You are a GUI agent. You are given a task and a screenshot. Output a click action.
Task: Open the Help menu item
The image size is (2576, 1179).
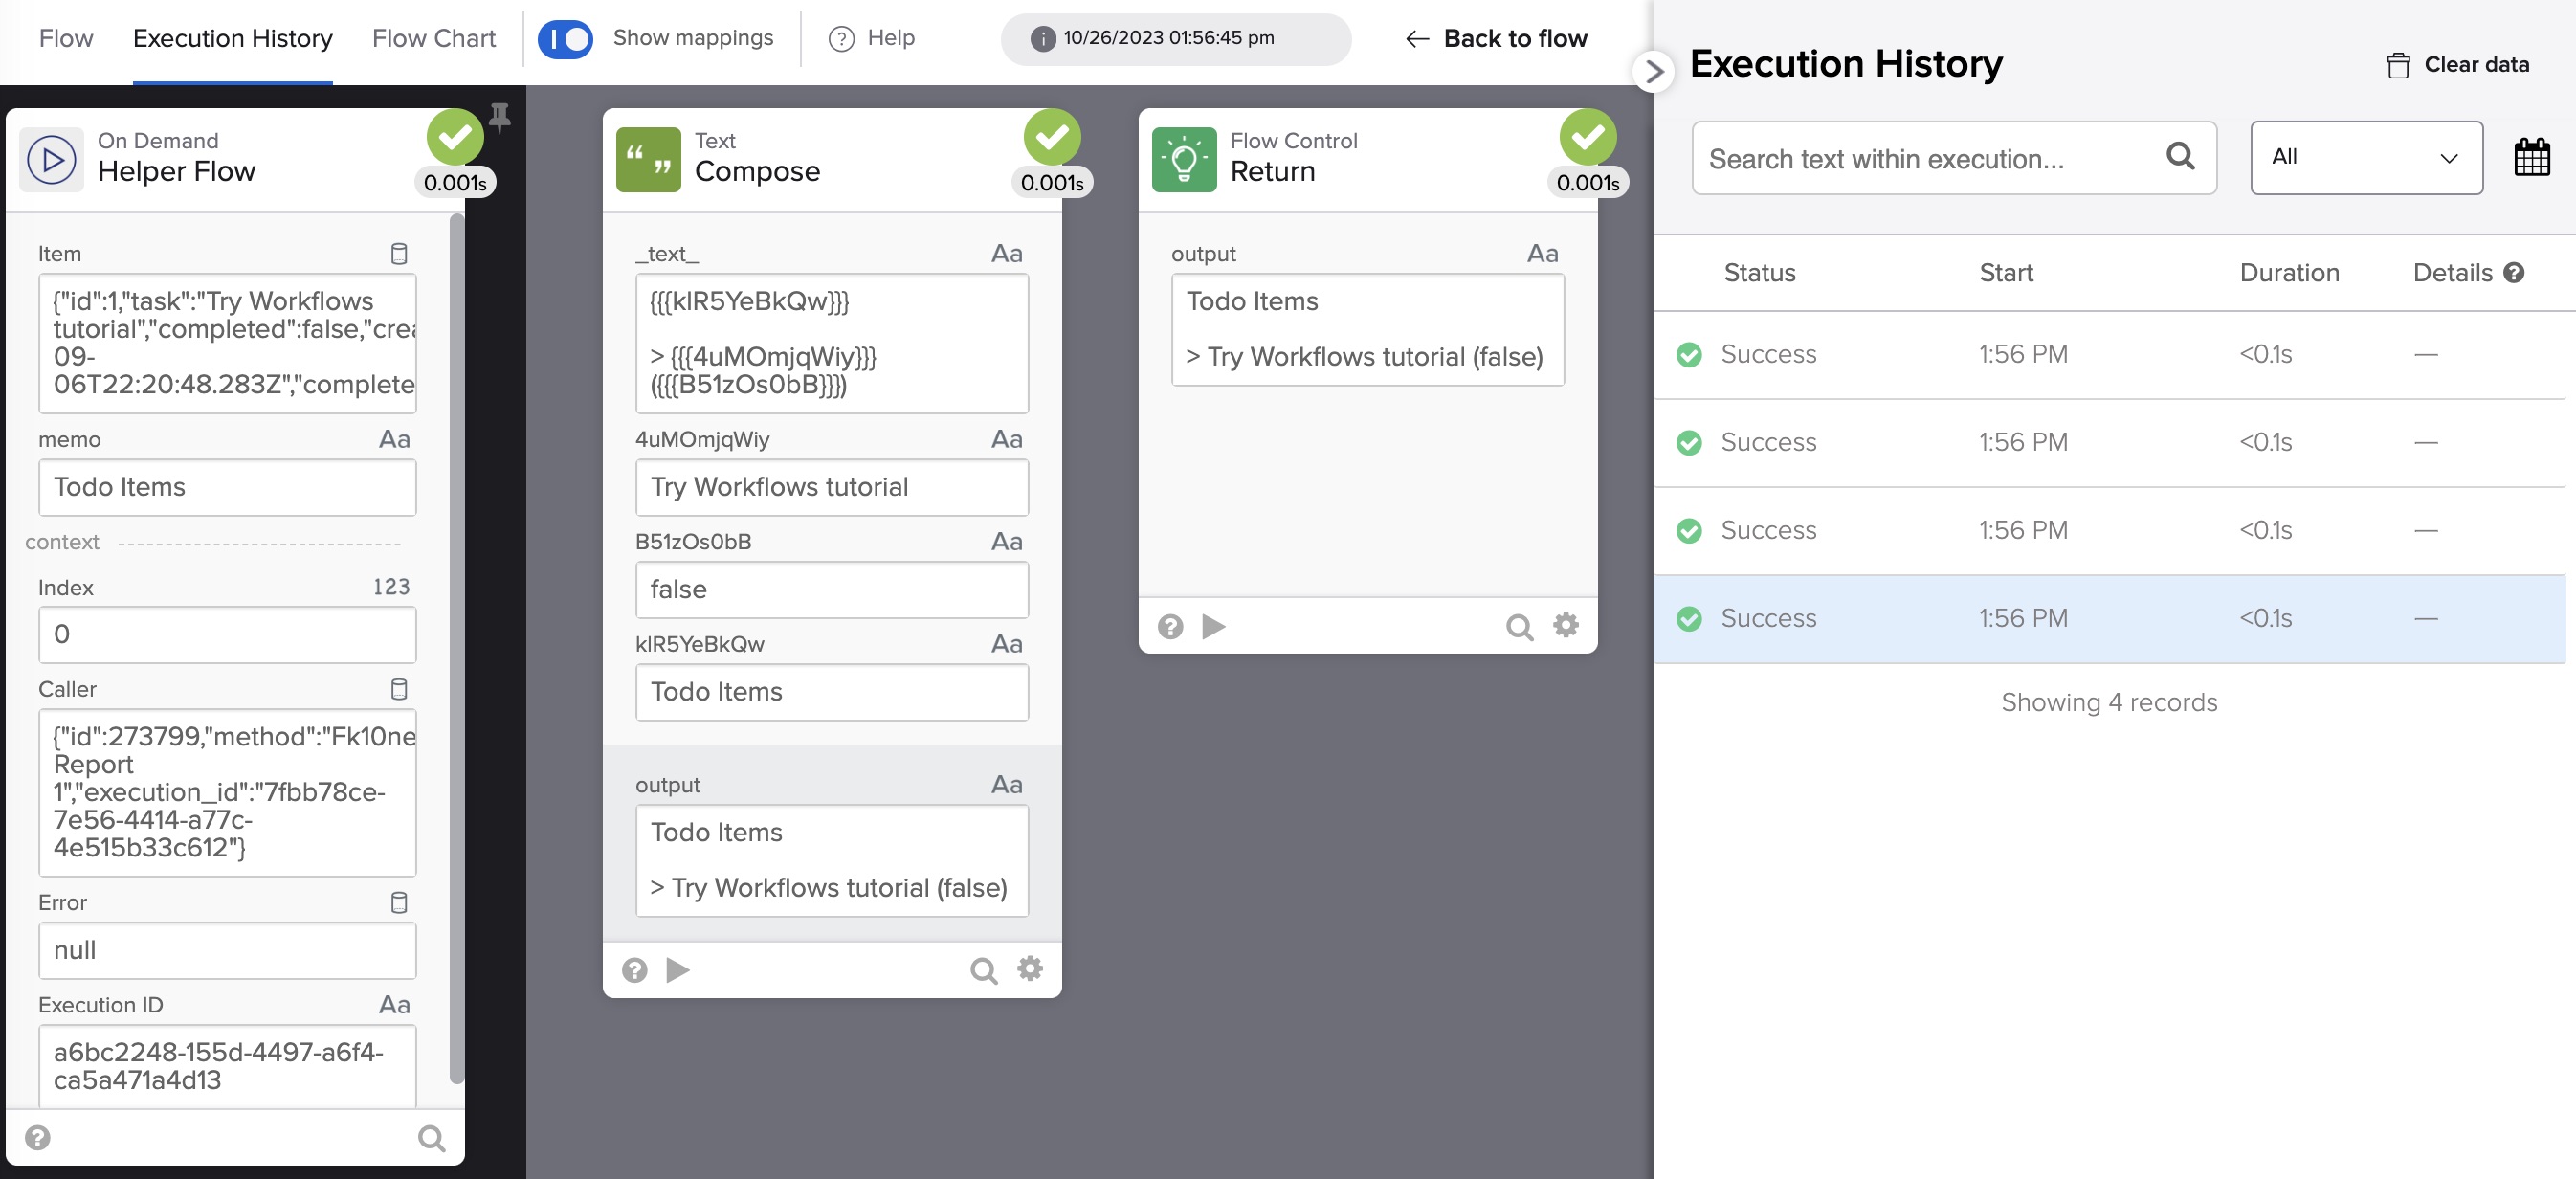pyautogui.click(x=872, y=39)
